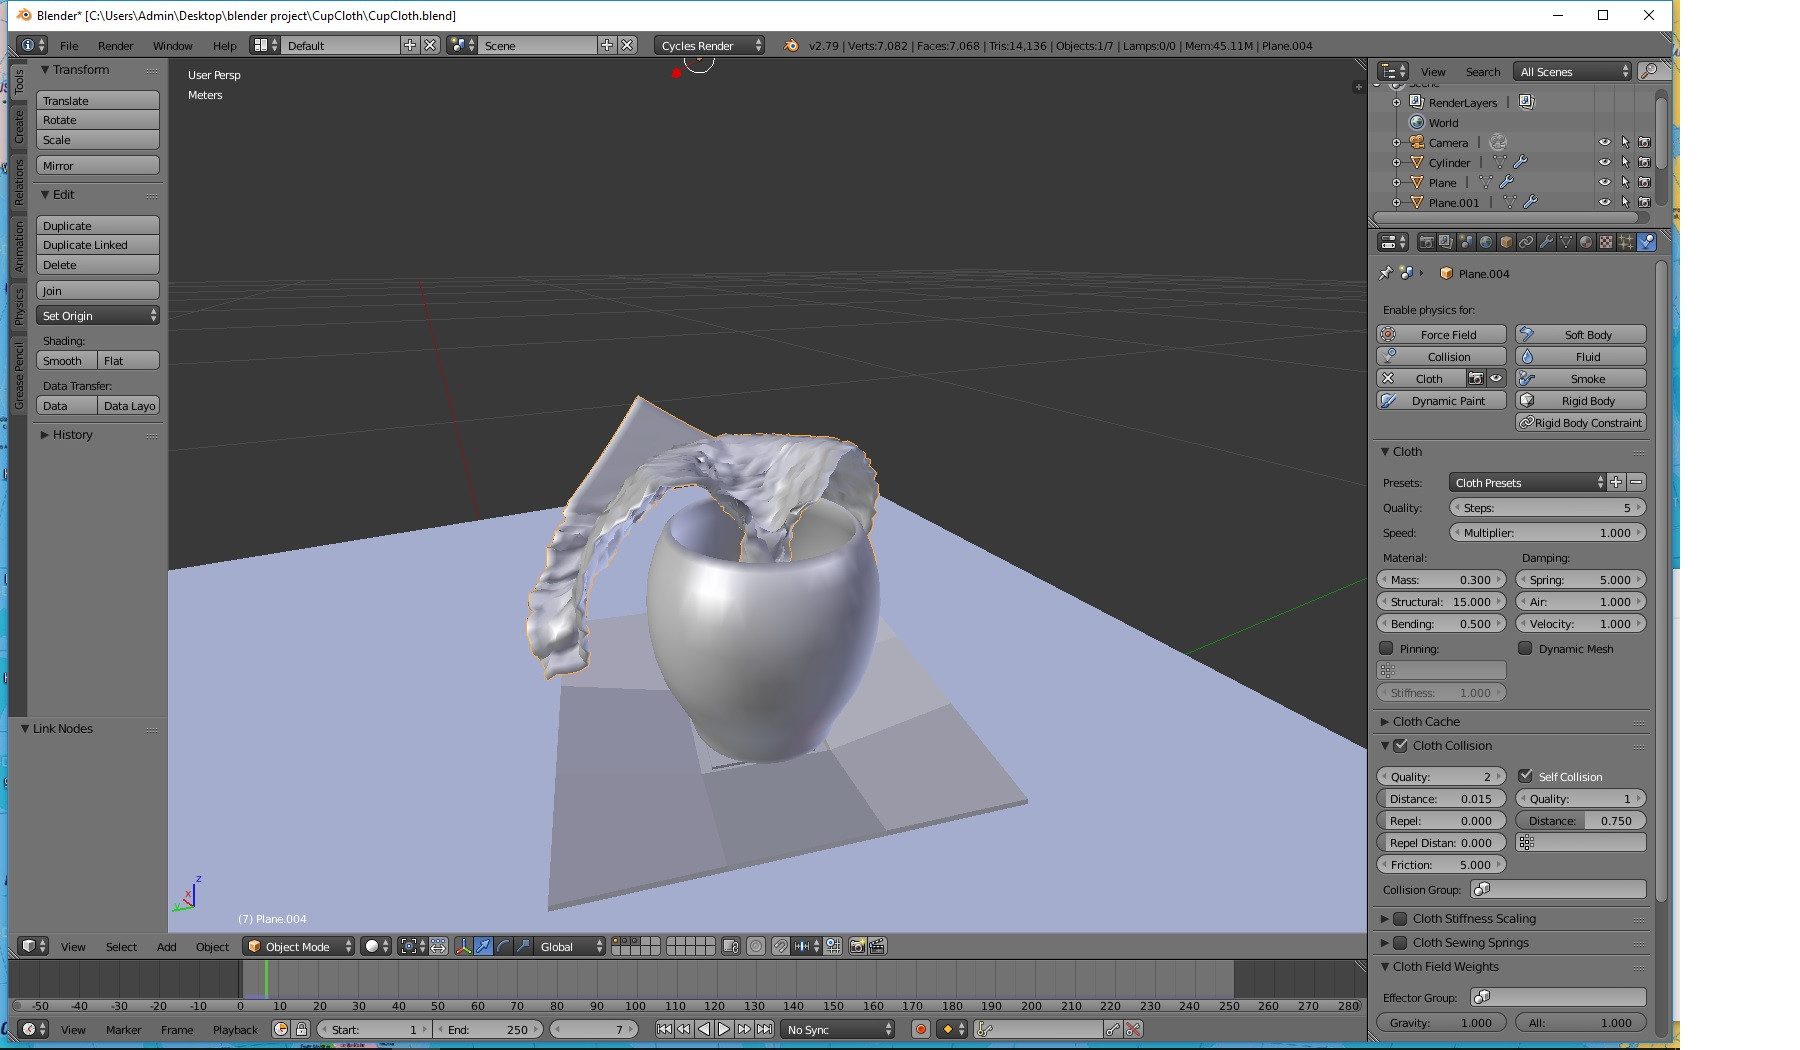The height and width of the screenshot is (1050, 1800).
Task: Select the translate manipulator arrow icon
Action: 483,946
